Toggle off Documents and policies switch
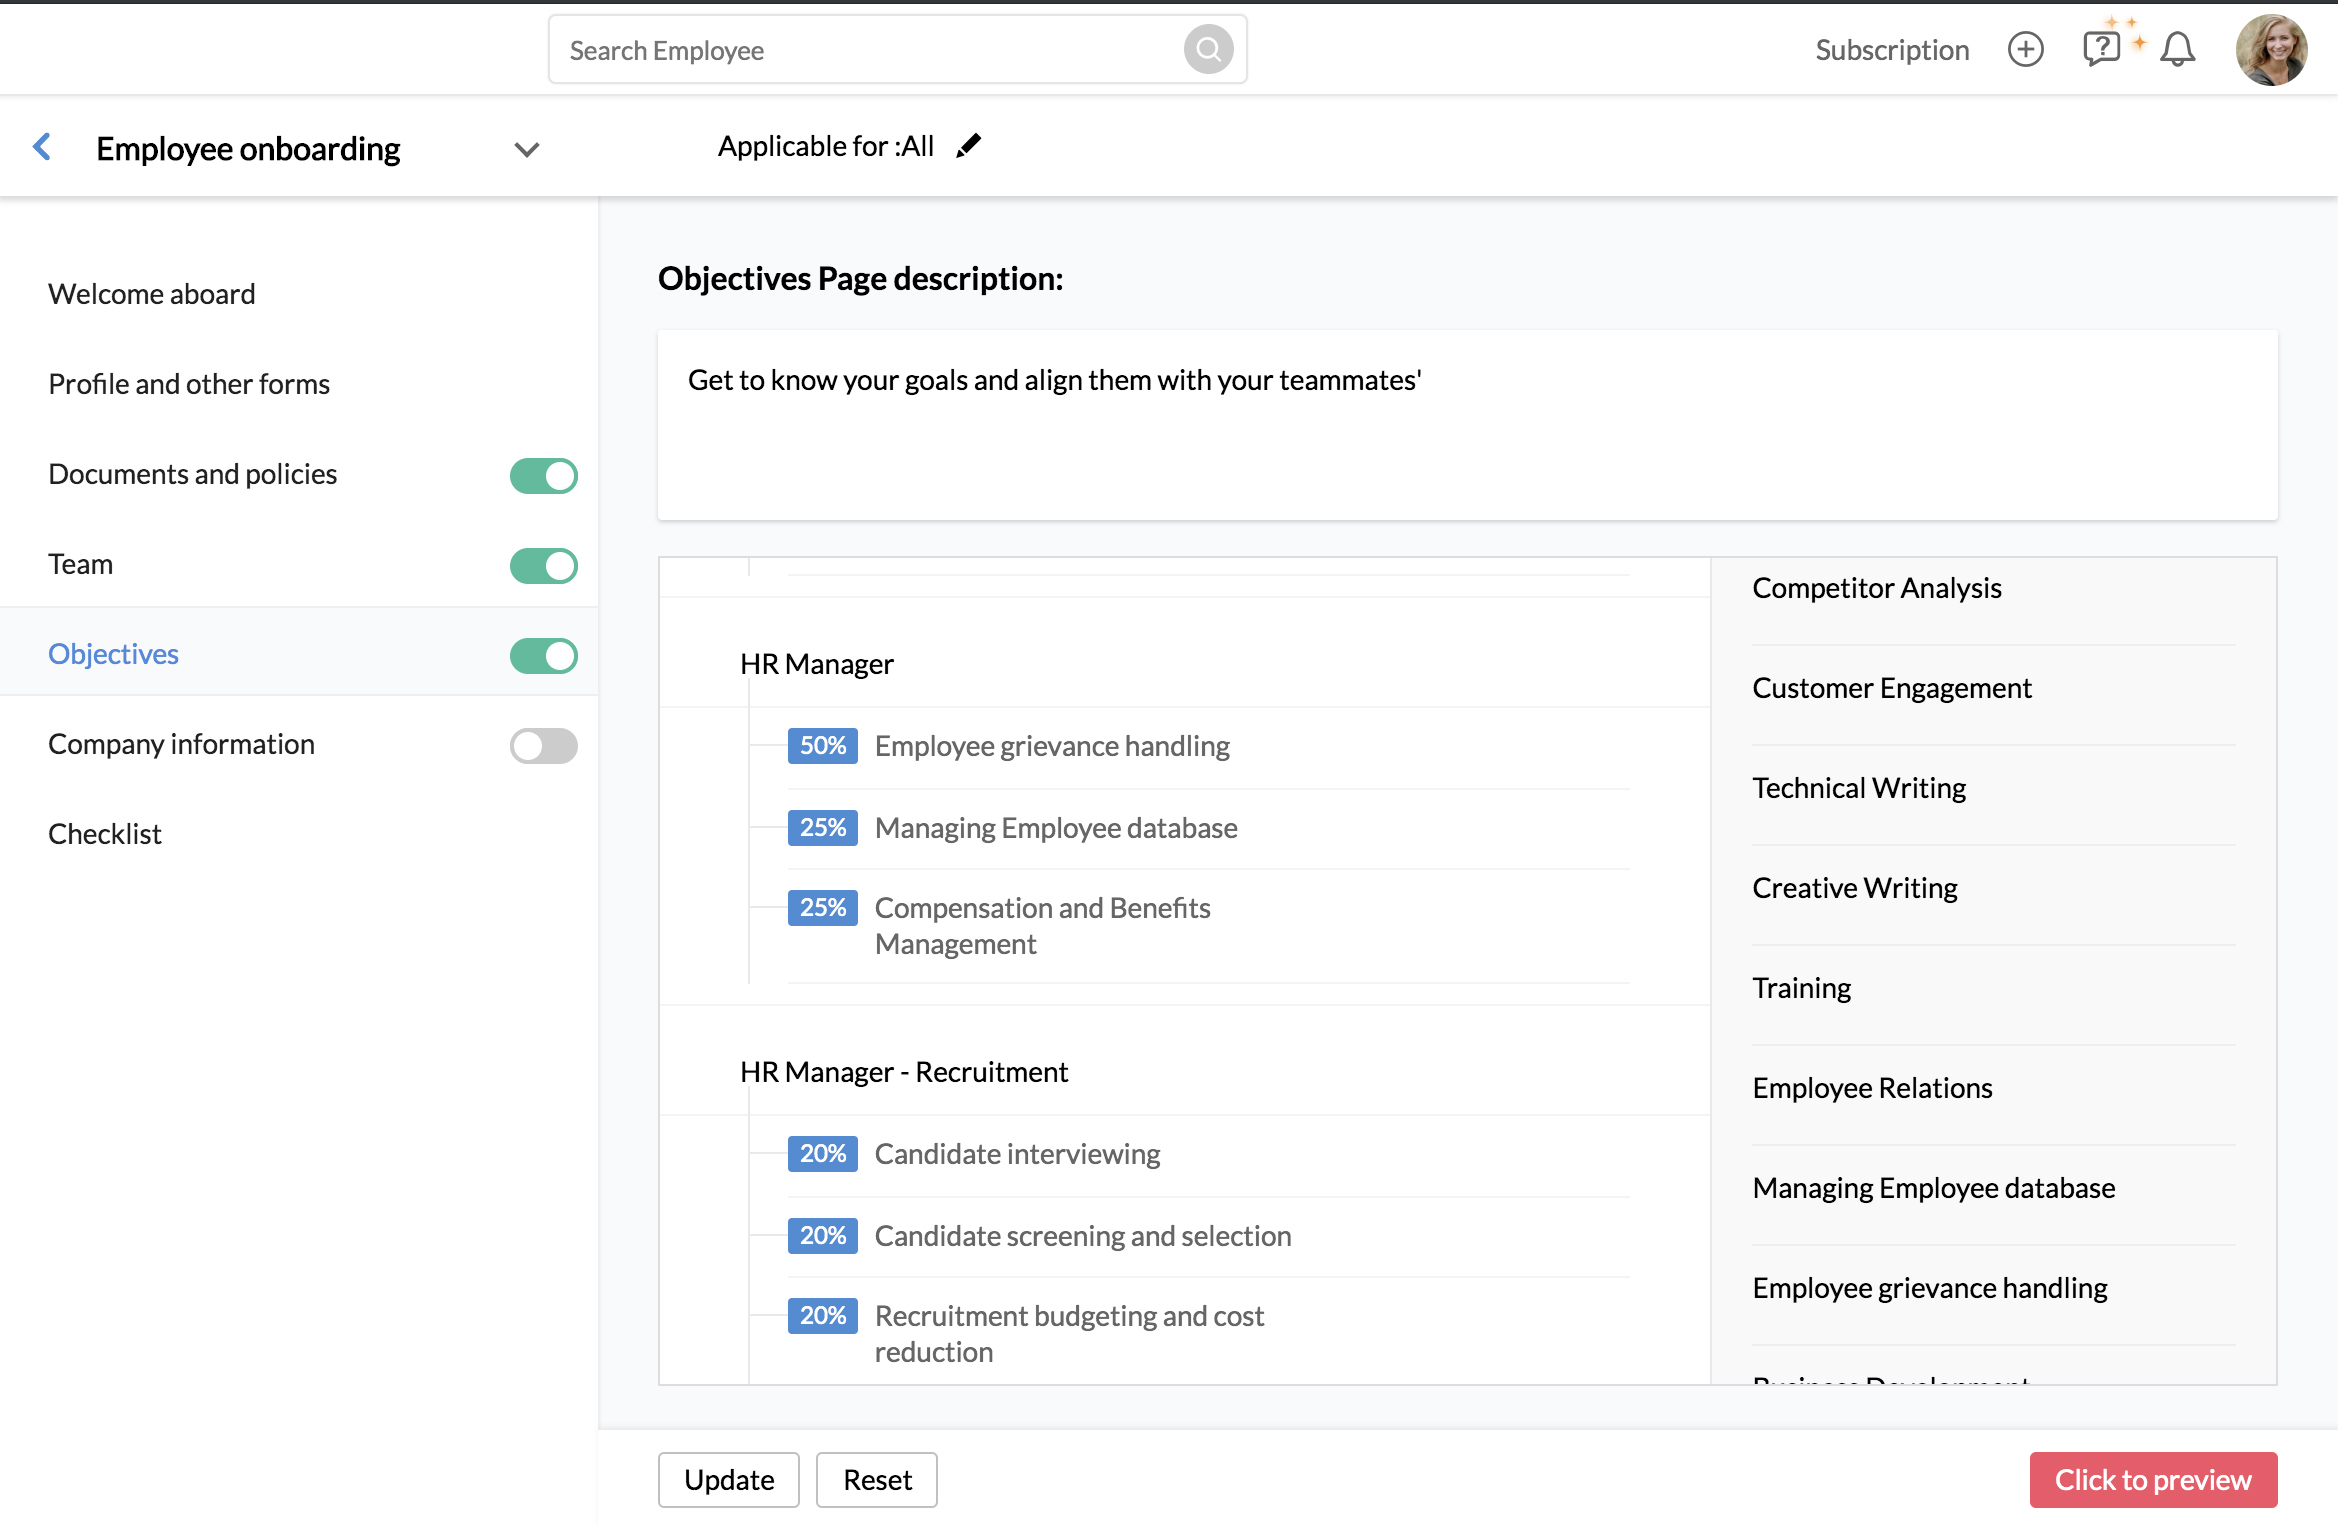The width and height of the screenshot is (2338, 1525). pos(543,476)
